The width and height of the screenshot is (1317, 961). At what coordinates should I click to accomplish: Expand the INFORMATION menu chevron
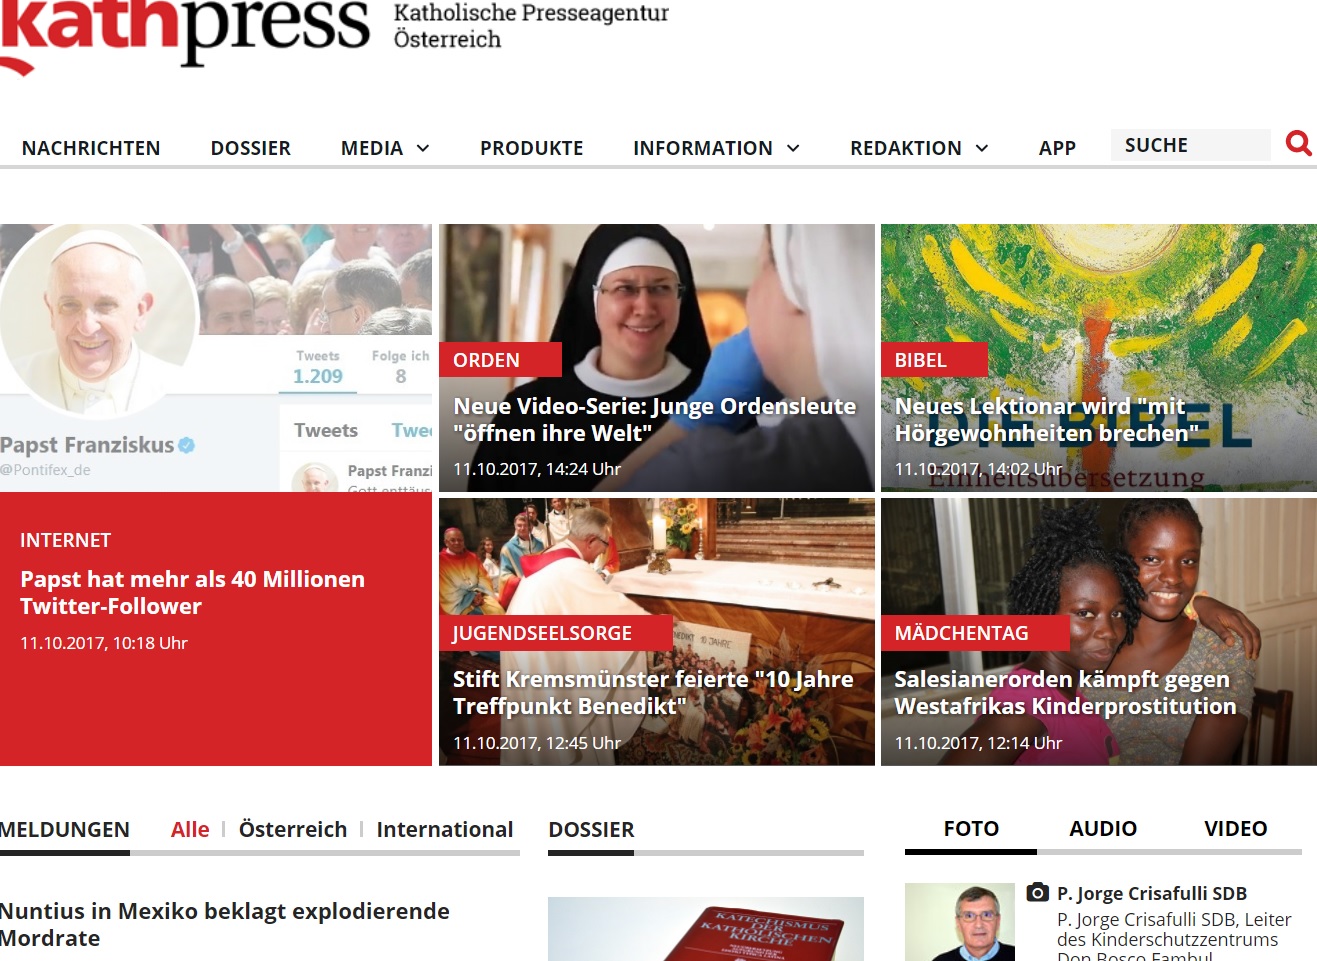click(793, 148)
